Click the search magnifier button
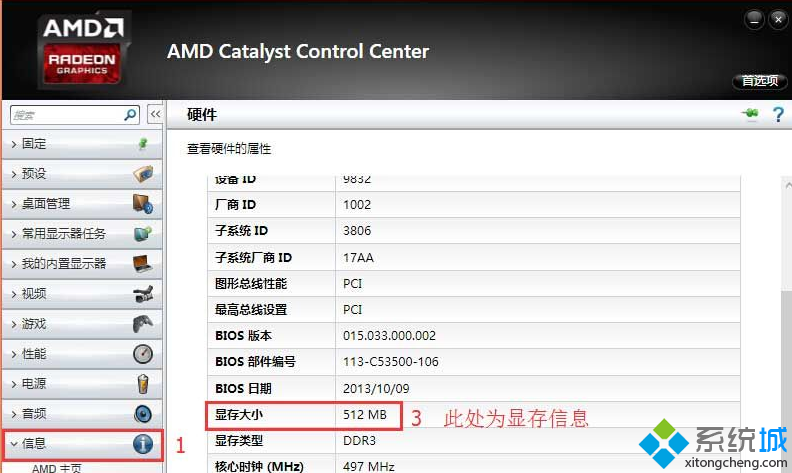This screenshot has height=473, width=792. tap(130, 115)
